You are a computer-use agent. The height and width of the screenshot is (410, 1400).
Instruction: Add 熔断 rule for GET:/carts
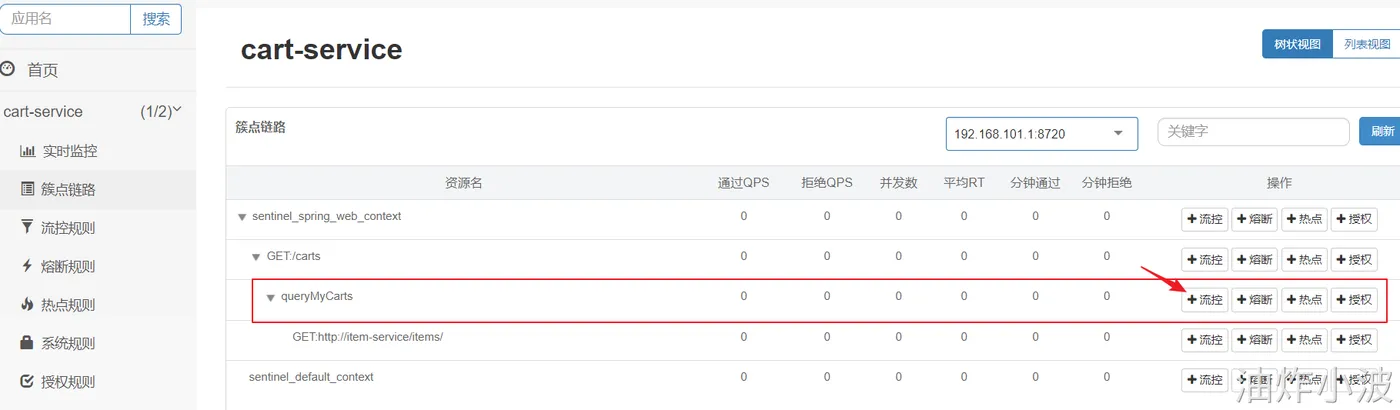coord(1254,260)
